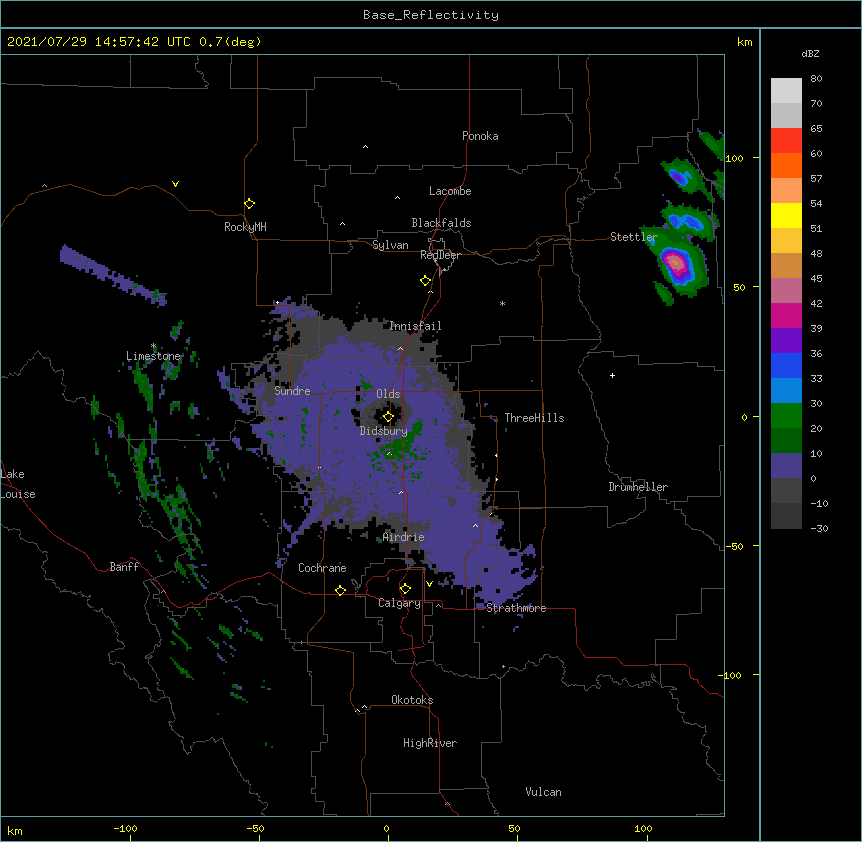This screenshot has width=862, height=842.
Task: Click the yellow diamond marker near RockyMH
Action: coord(249,204)
